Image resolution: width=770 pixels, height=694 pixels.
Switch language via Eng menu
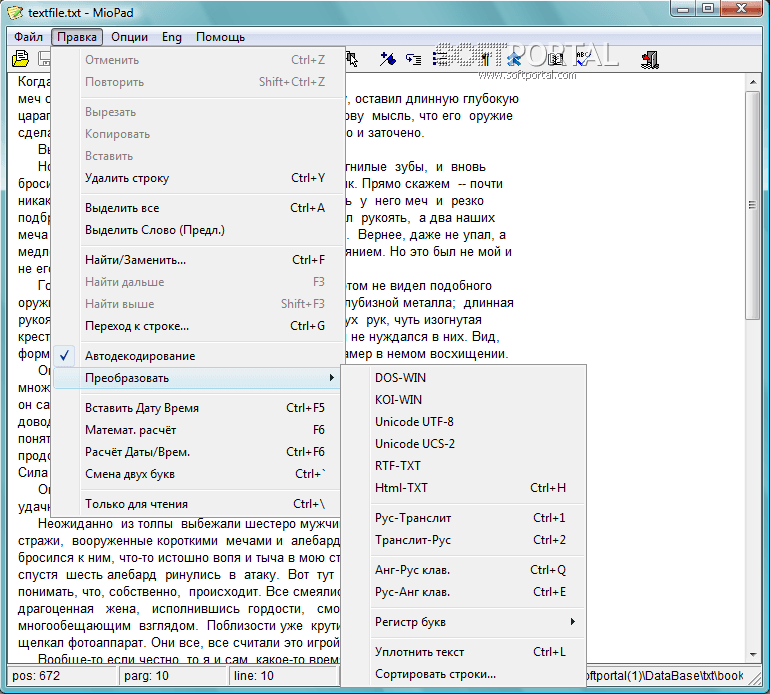pos(172,37)
